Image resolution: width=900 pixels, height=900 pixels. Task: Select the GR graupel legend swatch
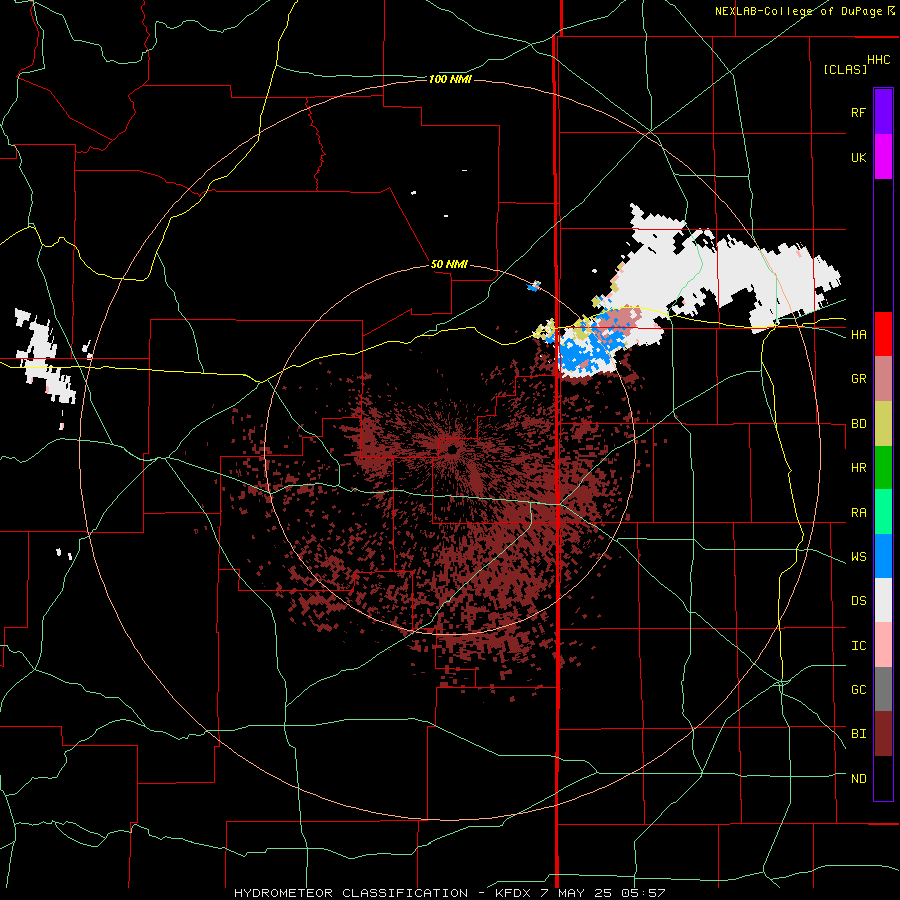coord(883,379)
